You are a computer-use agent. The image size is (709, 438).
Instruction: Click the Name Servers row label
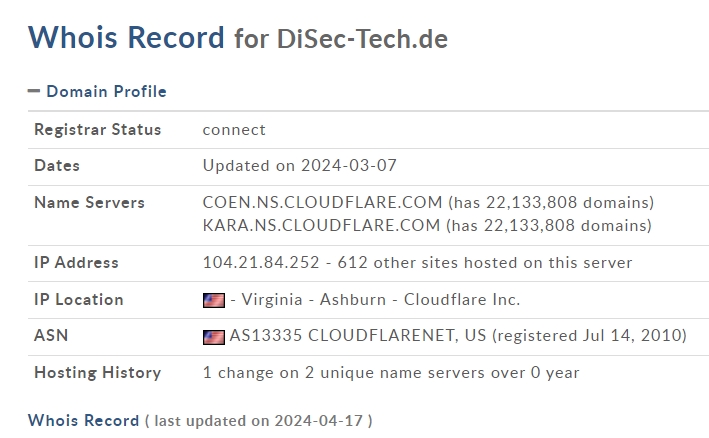tap(90, 203)
